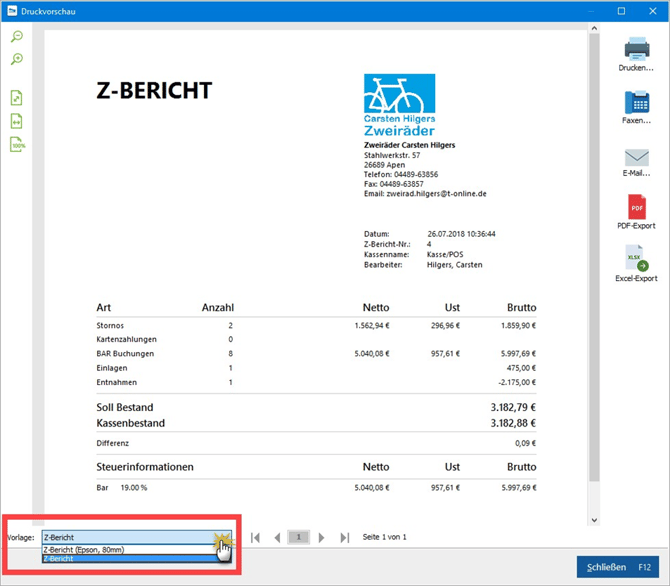The height and width of the screenshot is (586, 670).
Task: Set preview zoom to 100%
Action: click(17, 145)
